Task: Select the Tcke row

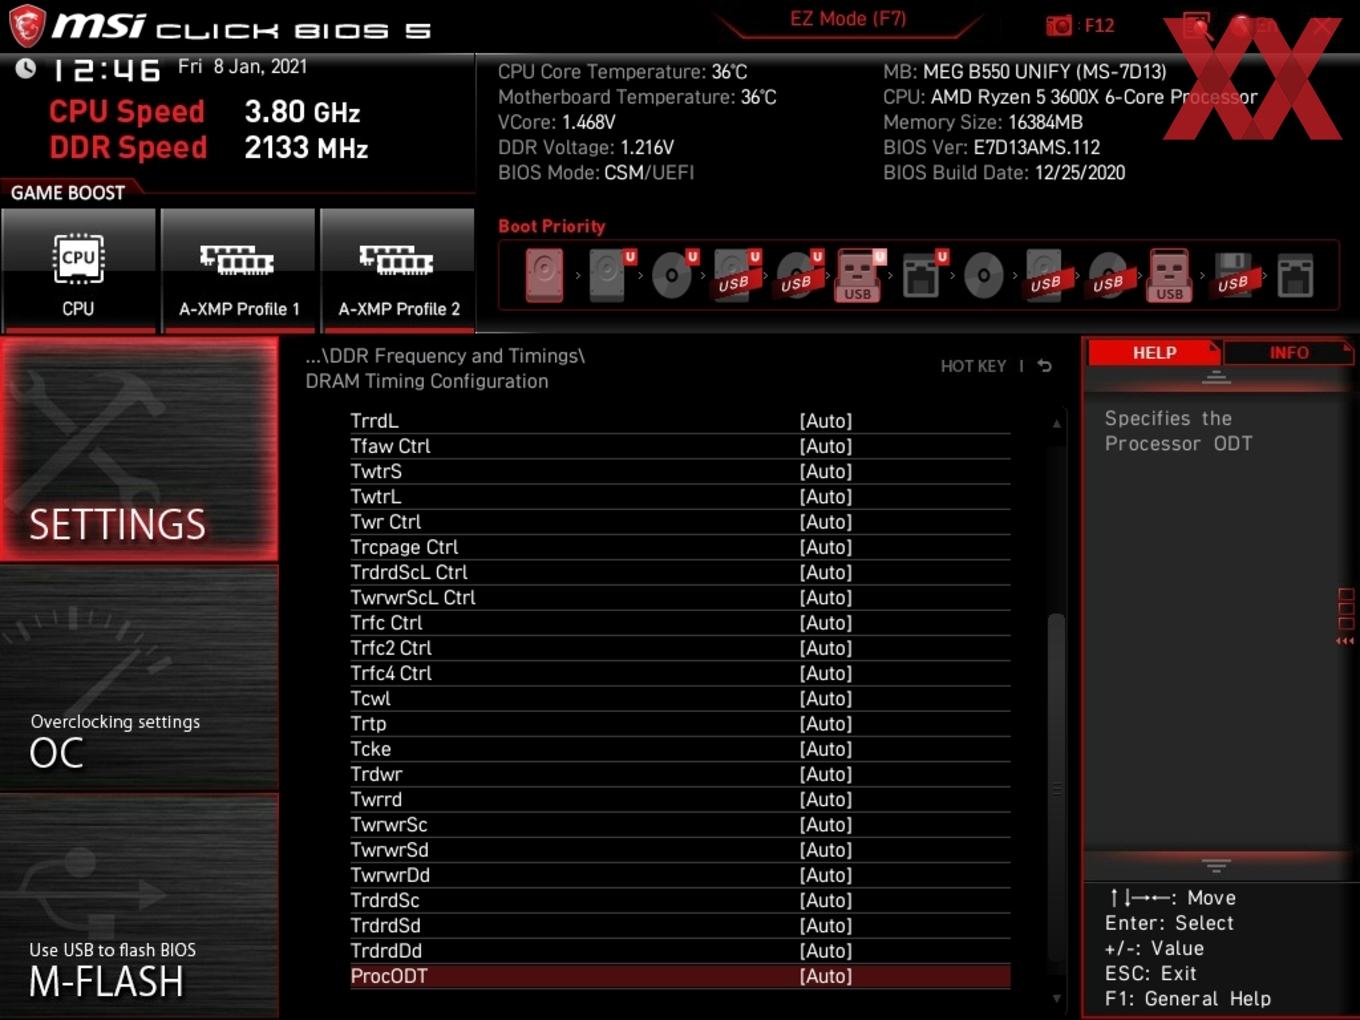Action: 680,749
